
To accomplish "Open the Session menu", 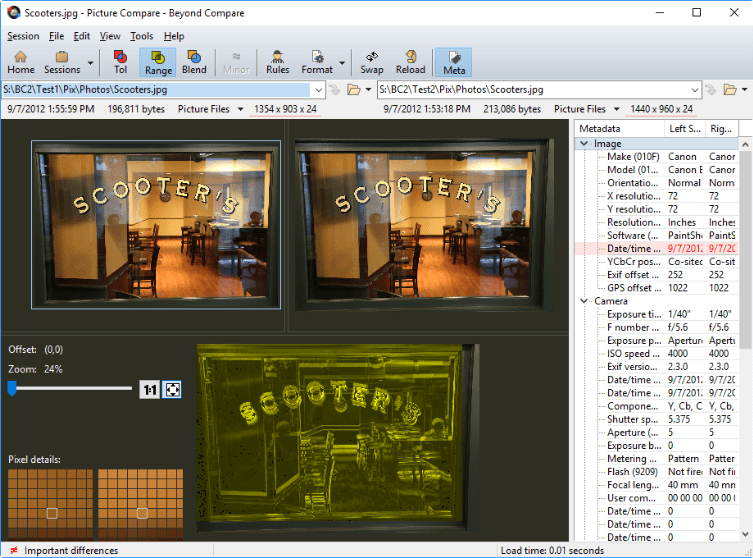I will (x=23, y=36).
